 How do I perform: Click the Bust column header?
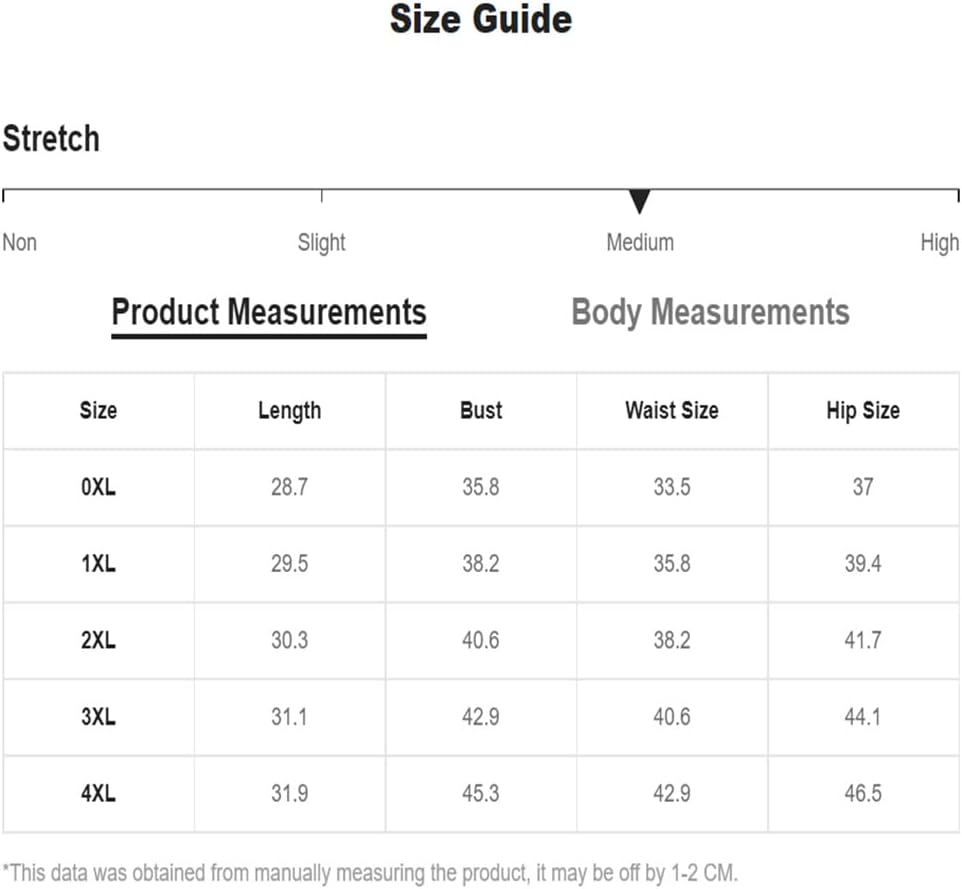pos(481,410)
